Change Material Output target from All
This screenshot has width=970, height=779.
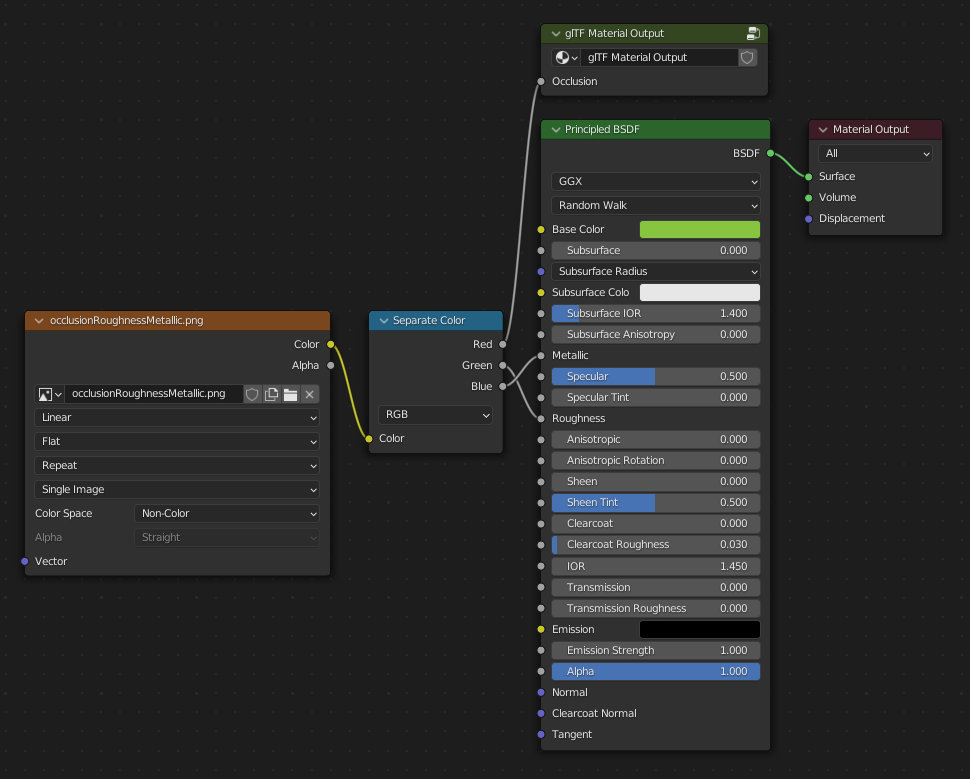click(875, 153)
